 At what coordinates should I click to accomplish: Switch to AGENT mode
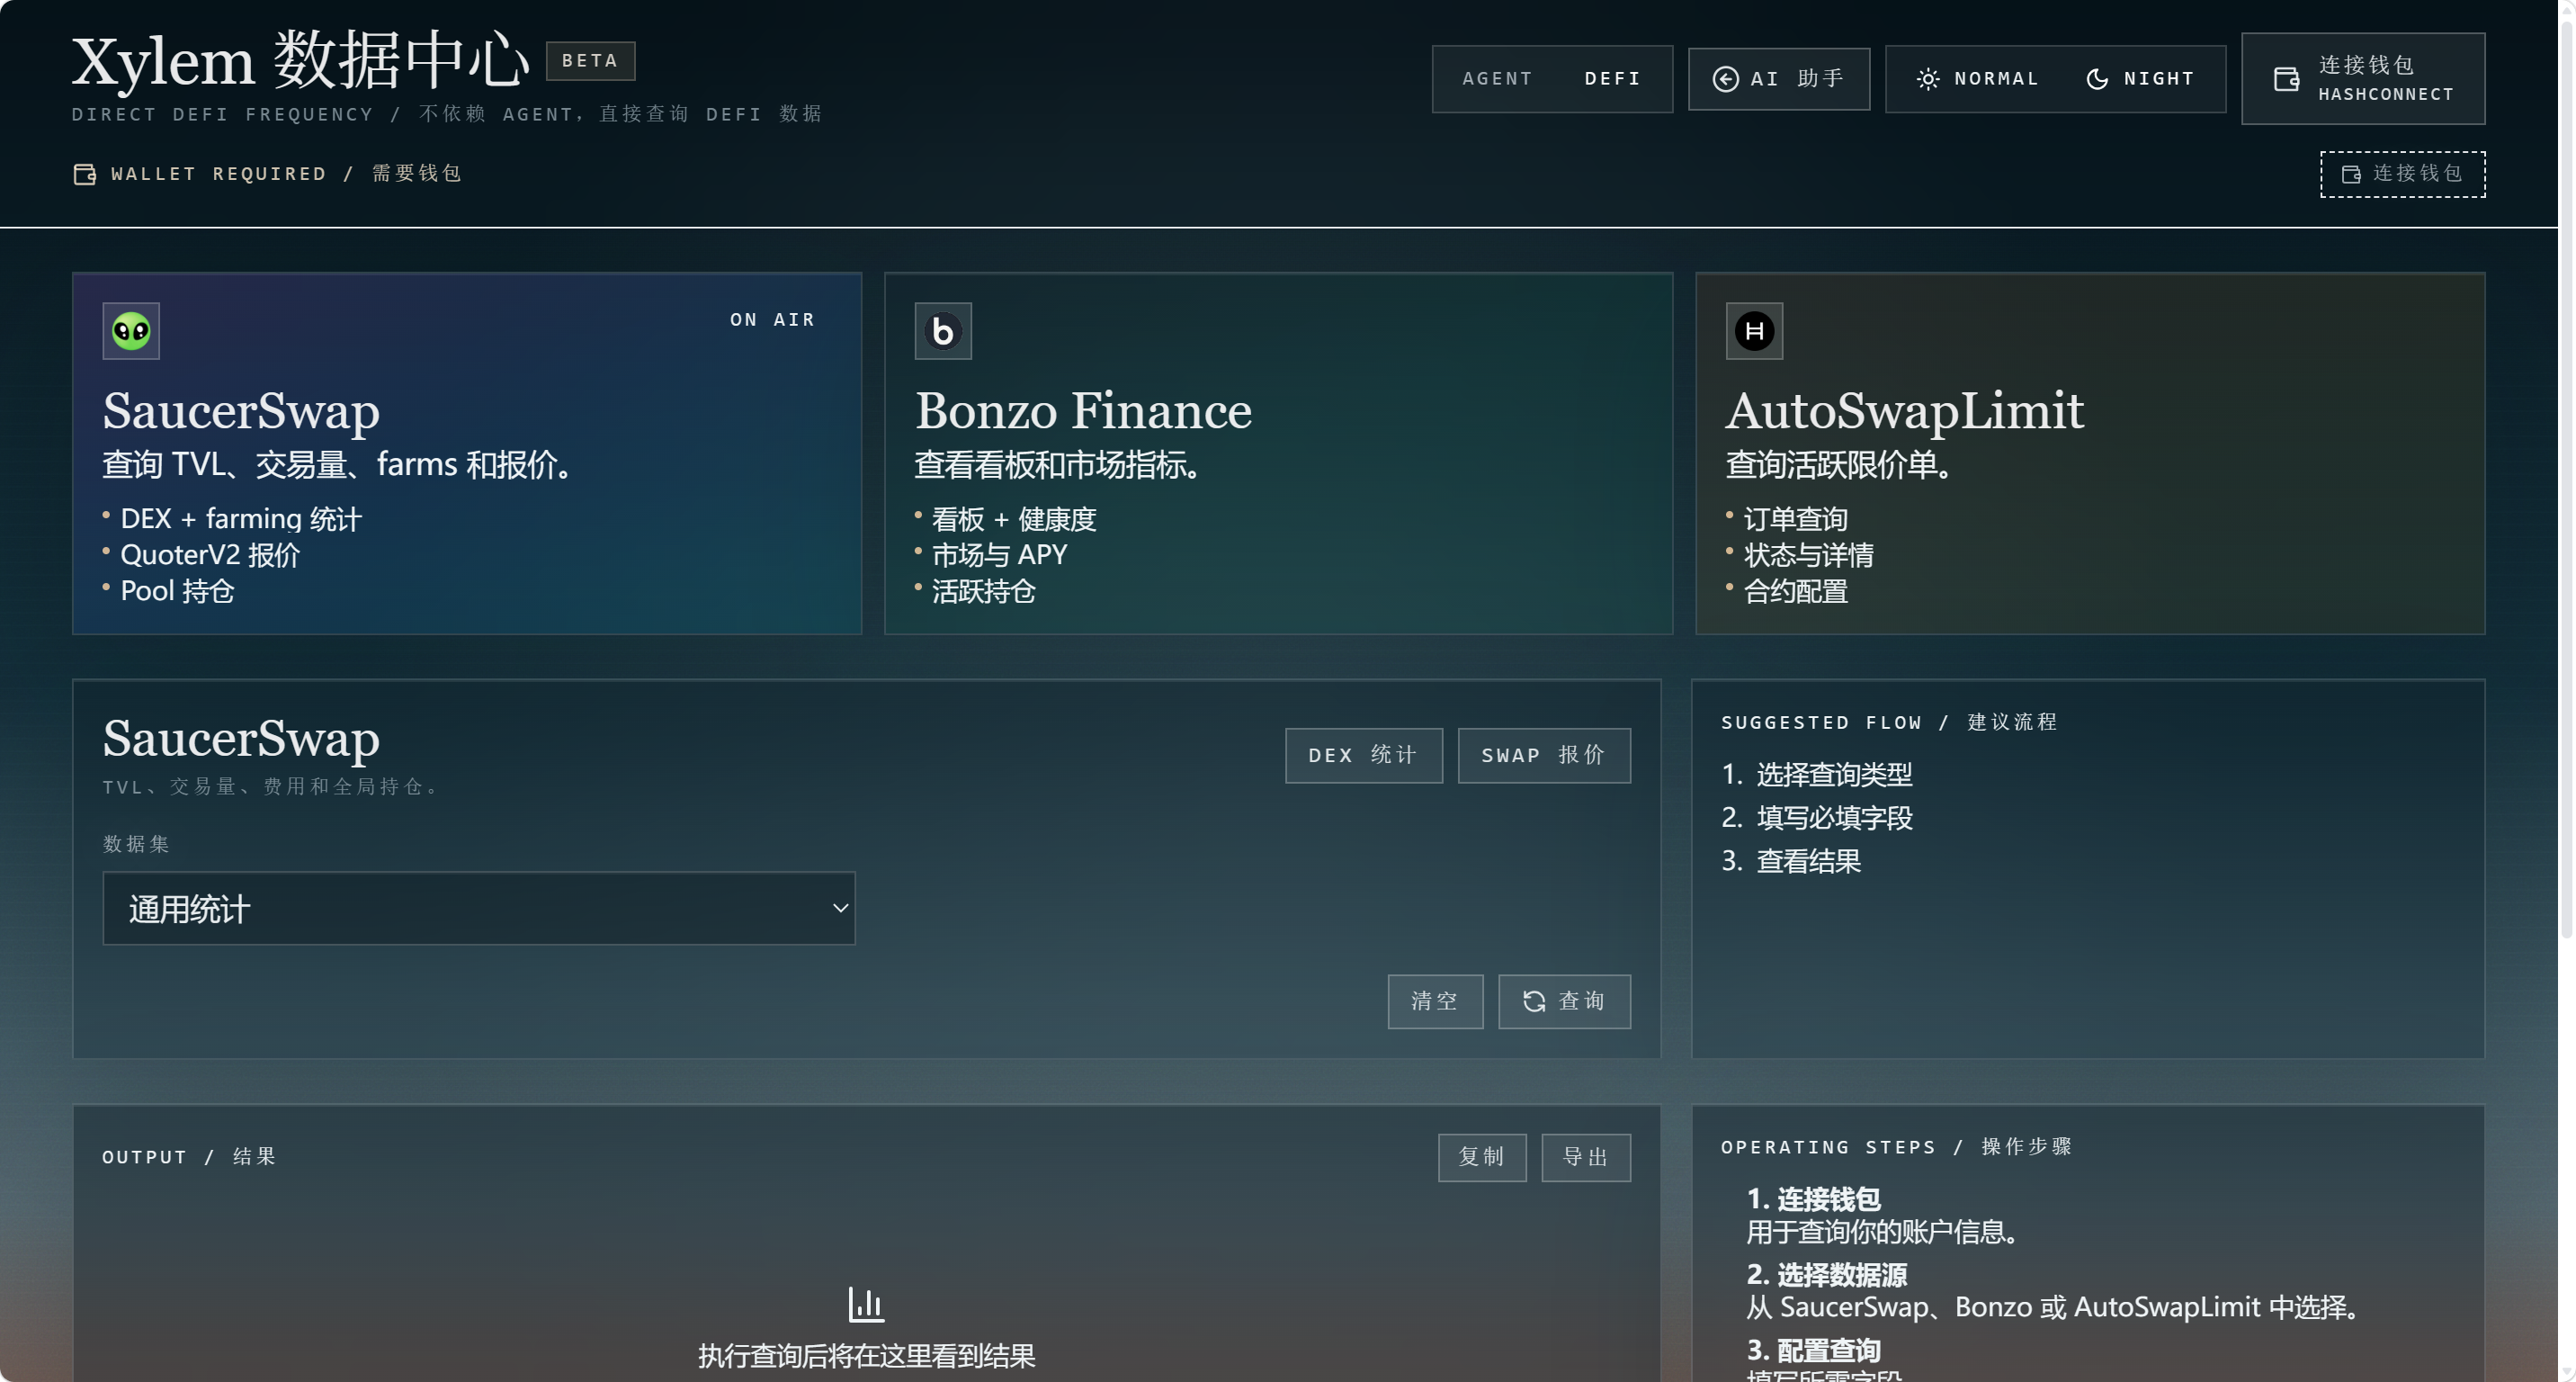[x=1497, y=79]
